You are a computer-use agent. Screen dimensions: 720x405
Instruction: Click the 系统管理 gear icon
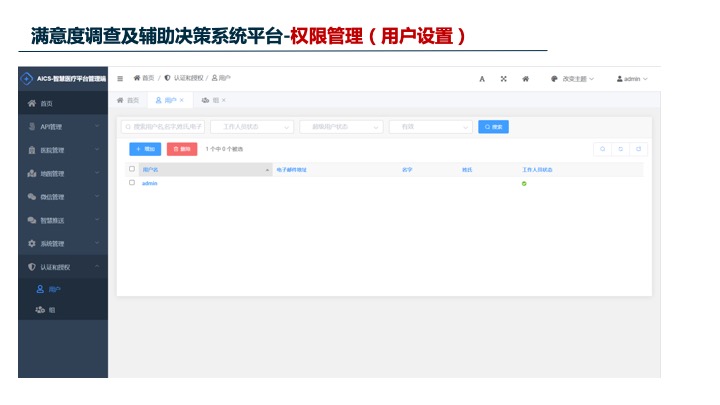click(31, 243)
